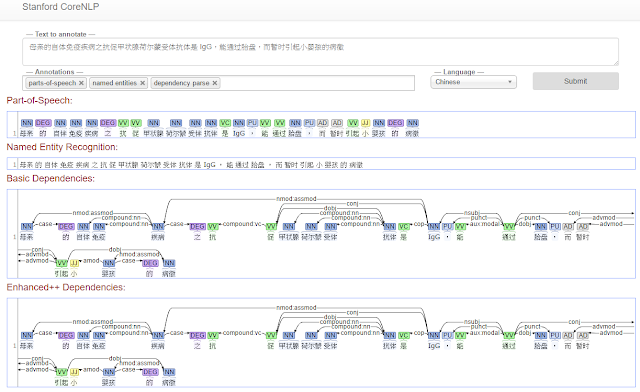Screen dimensions: 640x392
Task: Click the JJ tag in Enhanced++ Dependencies
Action: [74, 372]
